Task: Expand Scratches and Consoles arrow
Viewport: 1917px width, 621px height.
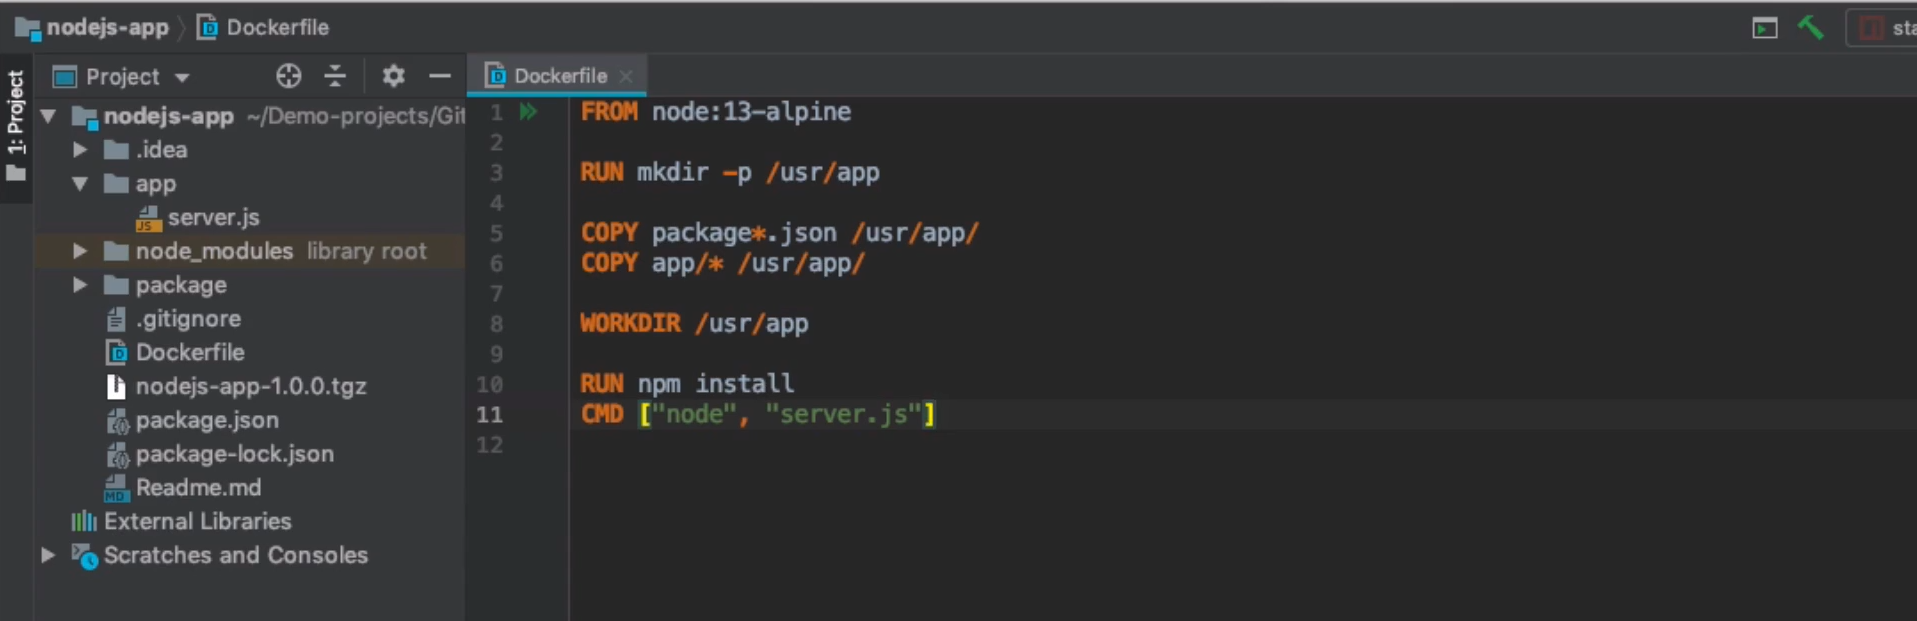Action: click(48, 555)
